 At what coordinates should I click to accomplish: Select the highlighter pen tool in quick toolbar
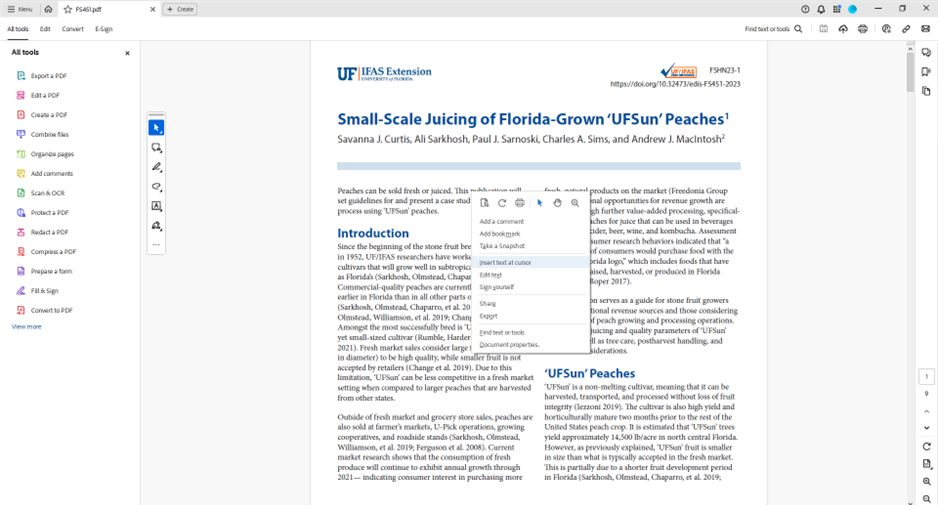pos(157,167)
